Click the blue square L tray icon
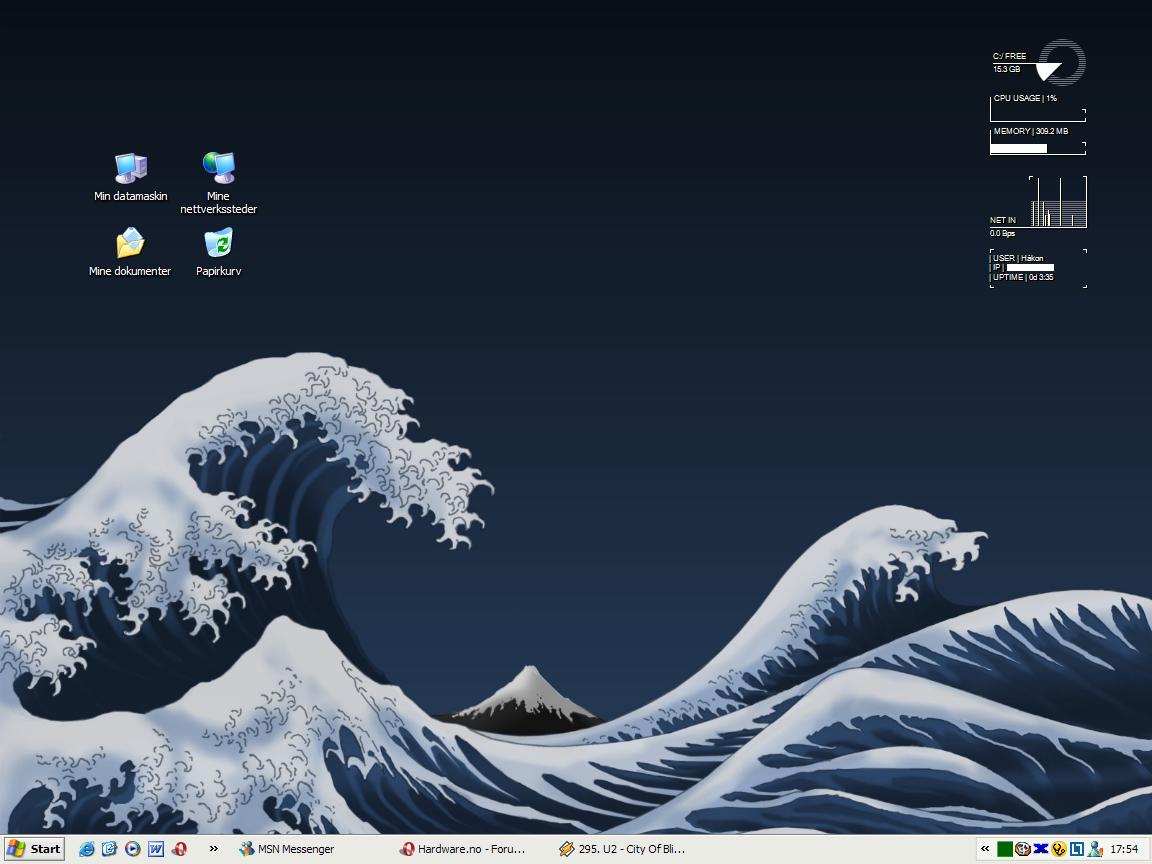This screenshot has height=864, width=1152. tap(1077, 849)
